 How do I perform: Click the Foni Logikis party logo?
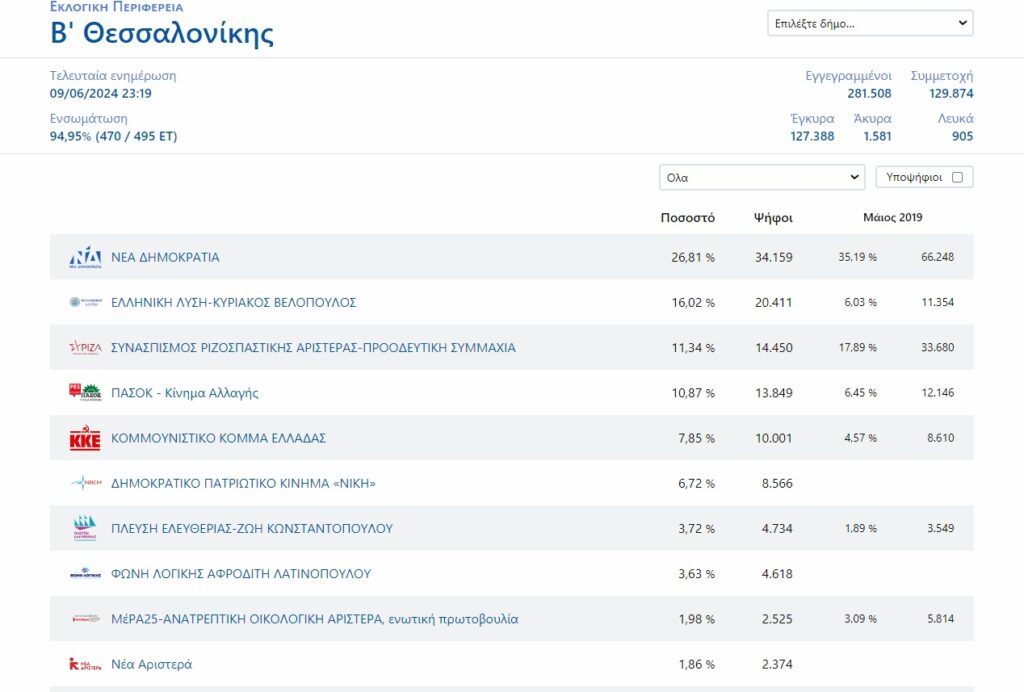86,574
